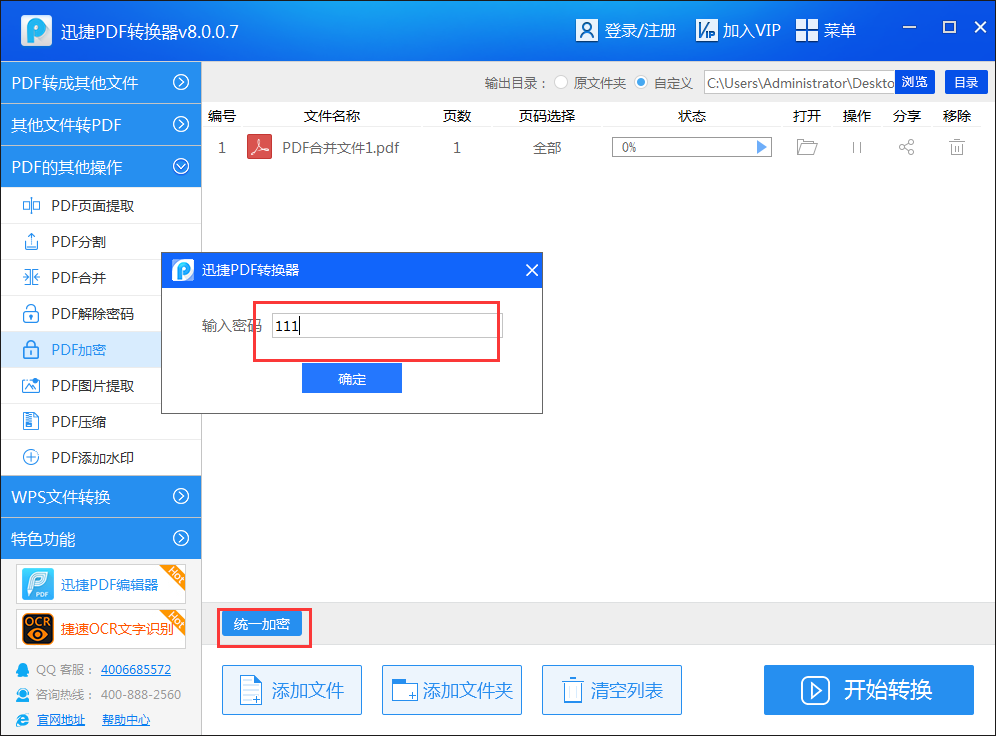996x736 pixels.
Task: Open 官网地址 link
Action: coord(60,719)
